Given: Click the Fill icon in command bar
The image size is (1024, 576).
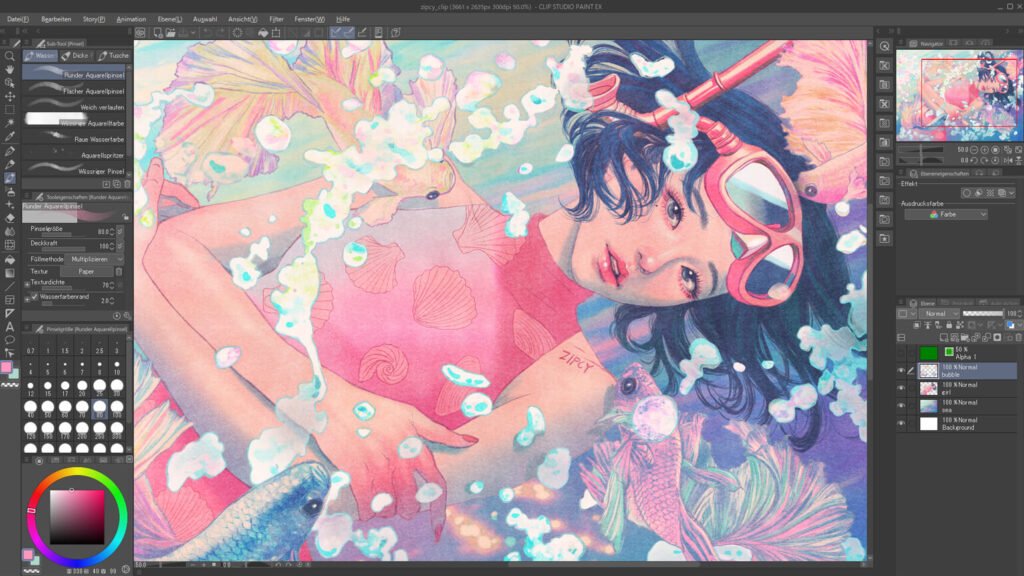Looking at the screenshot, I should click(x=263, y=33).
